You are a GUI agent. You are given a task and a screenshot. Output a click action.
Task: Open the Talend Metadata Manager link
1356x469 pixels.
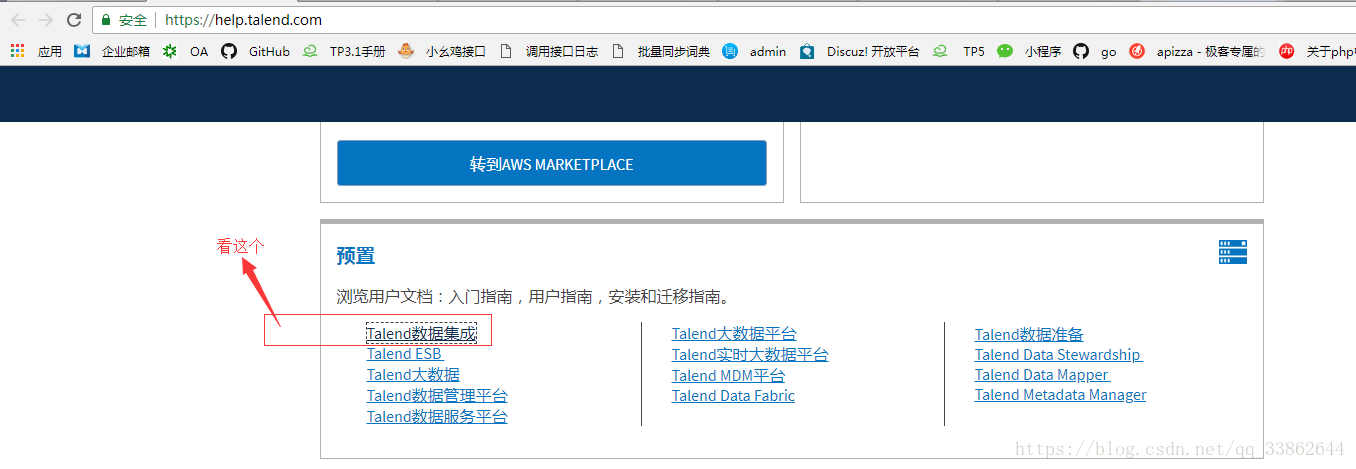[x=1061, y=395]
